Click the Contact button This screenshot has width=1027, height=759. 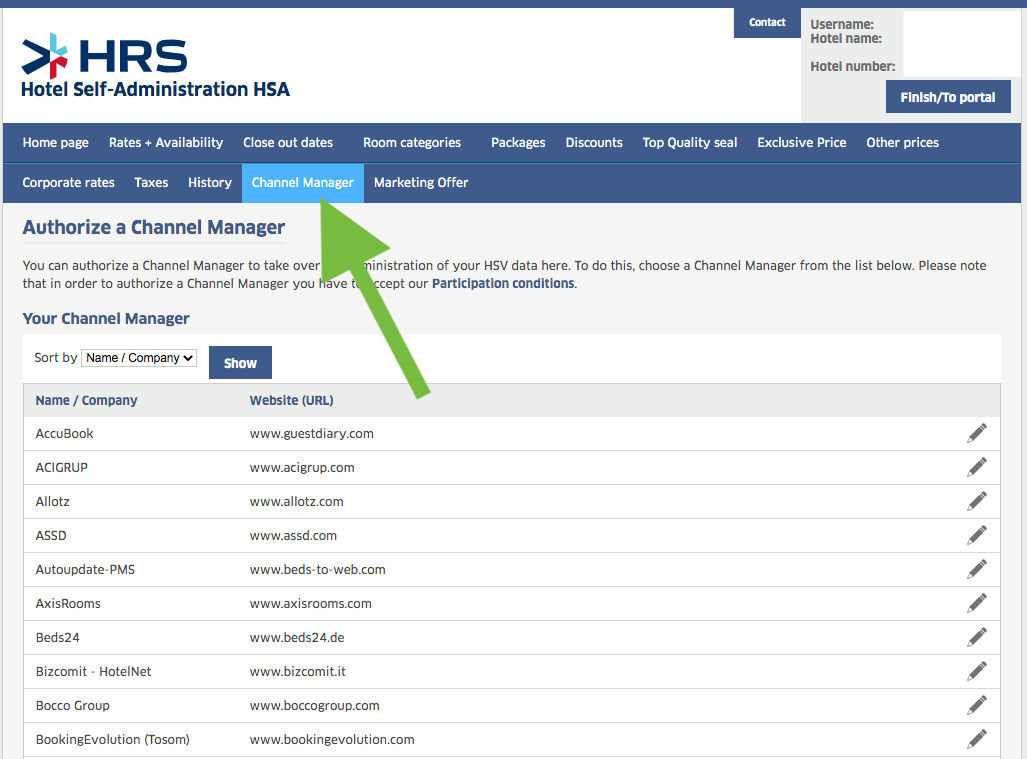pos(767,22)
